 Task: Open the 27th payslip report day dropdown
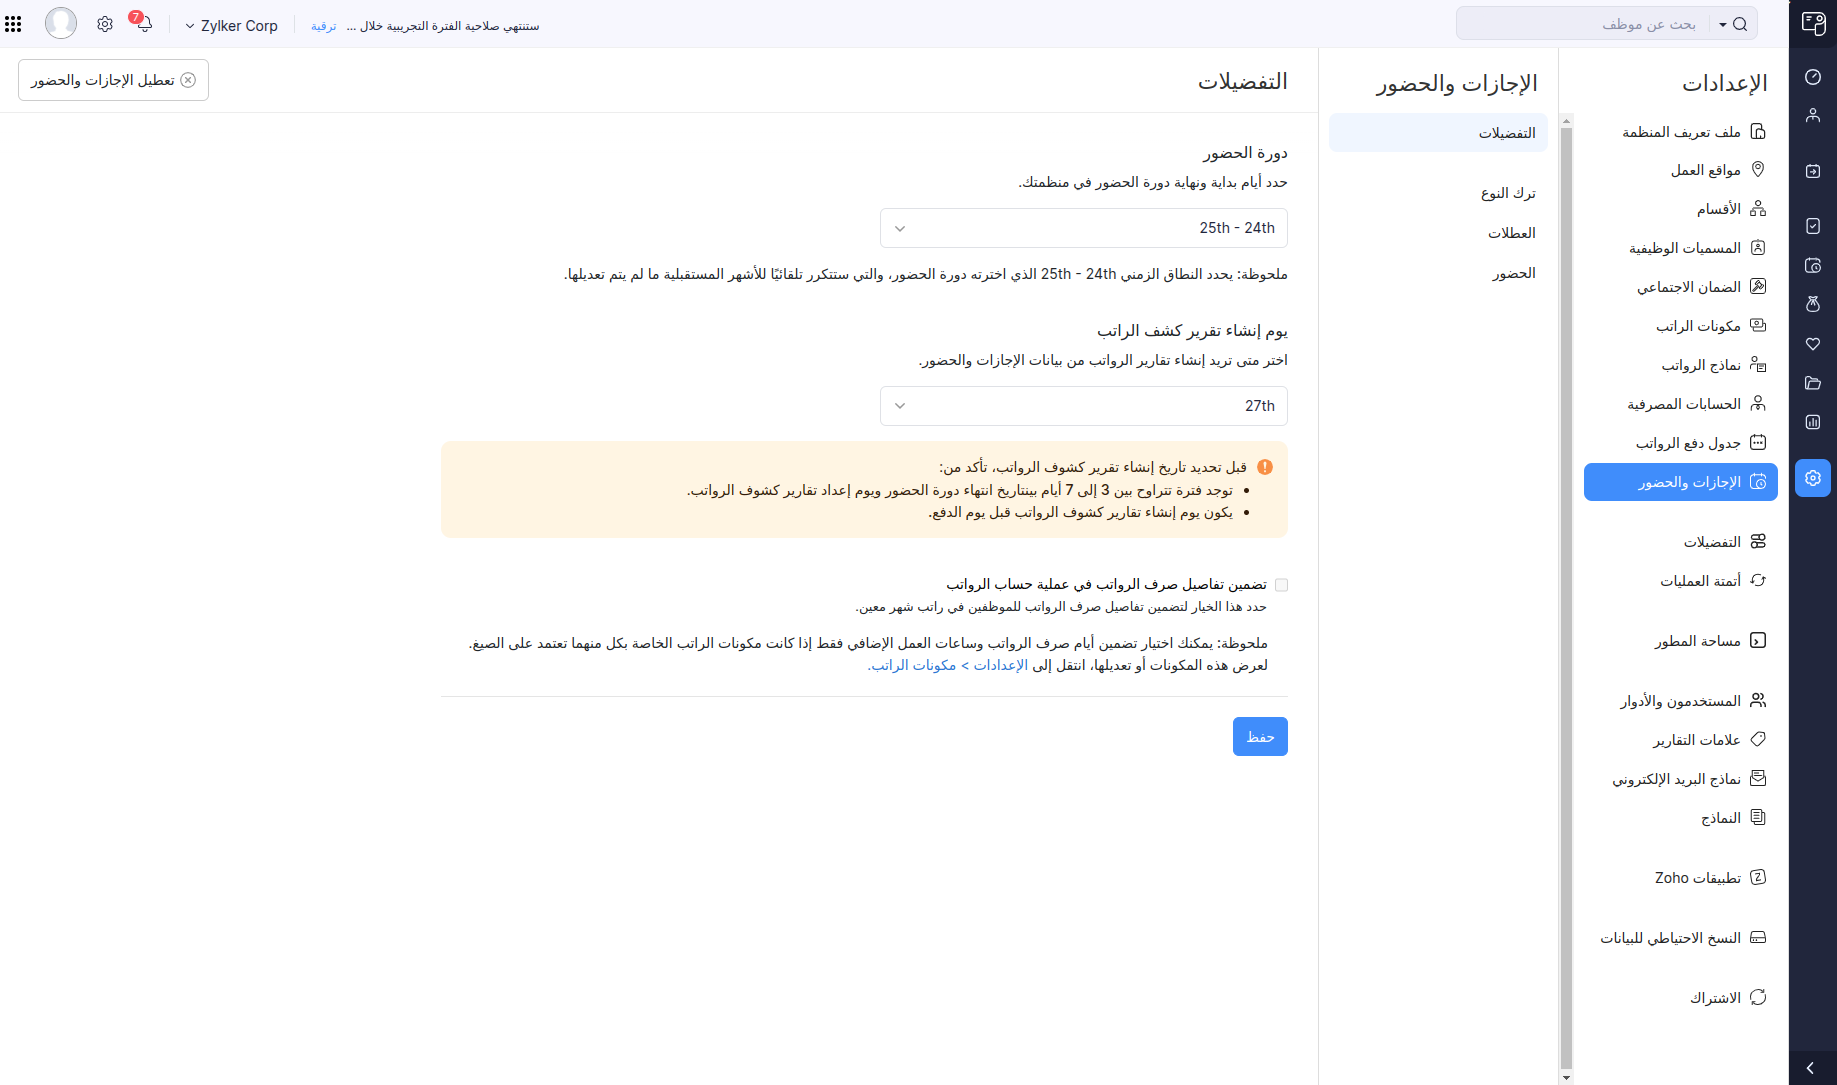point(1083,406)
